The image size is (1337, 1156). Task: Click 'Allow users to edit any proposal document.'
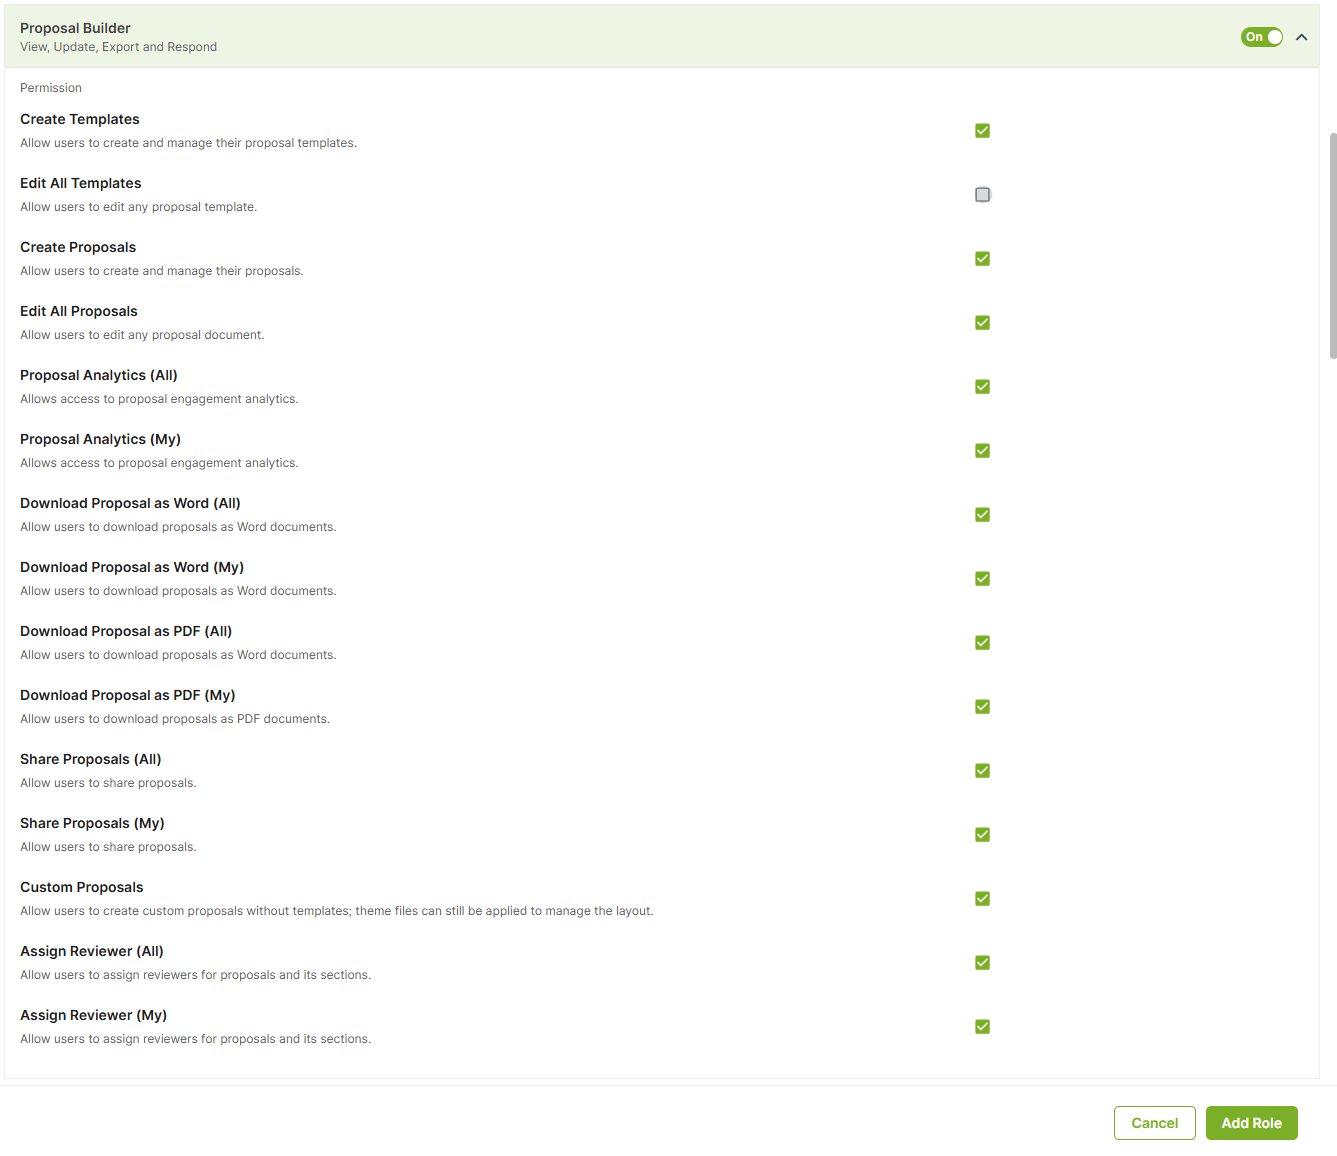pyautogui.click(x=142, y=335)
